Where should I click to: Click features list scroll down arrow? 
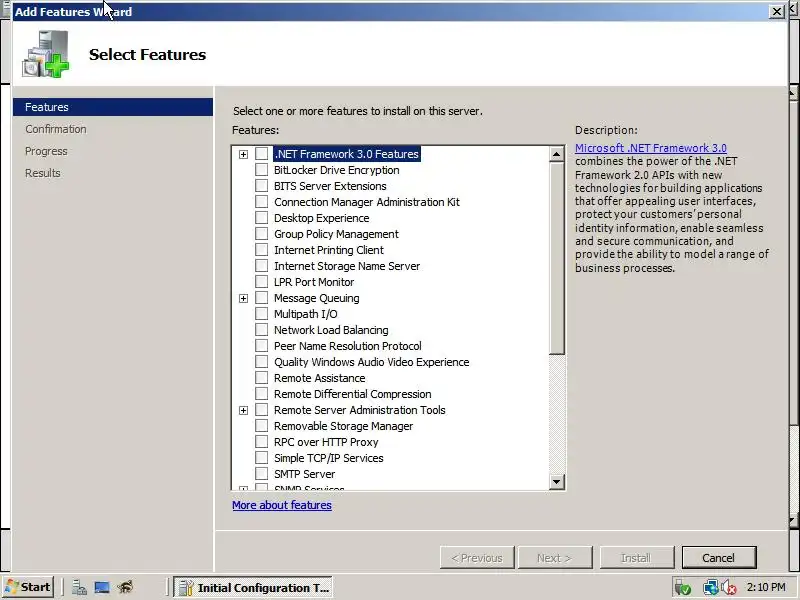pyautogui.click(x=557, y=481)
